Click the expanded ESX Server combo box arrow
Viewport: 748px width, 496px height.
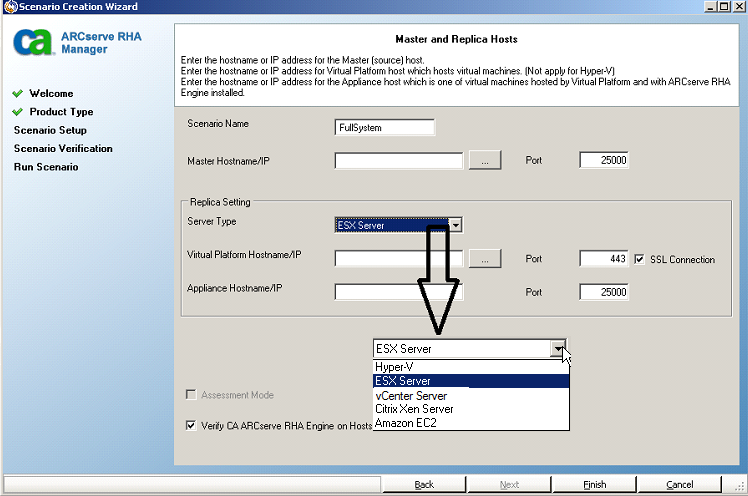tap(560, 349)
